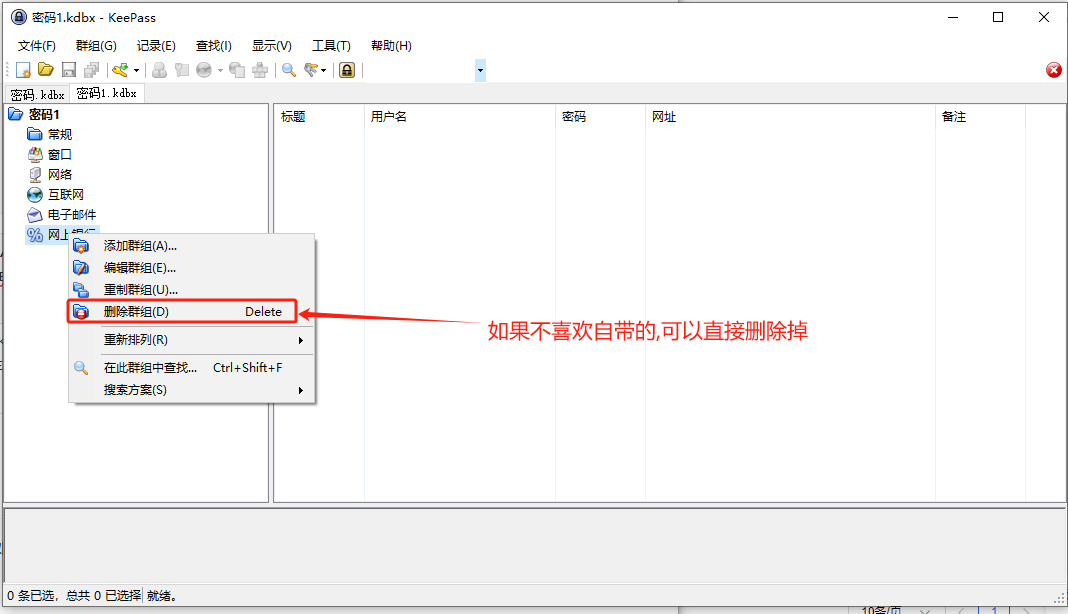Click the Save All toolbar icon

pos(91,70)
